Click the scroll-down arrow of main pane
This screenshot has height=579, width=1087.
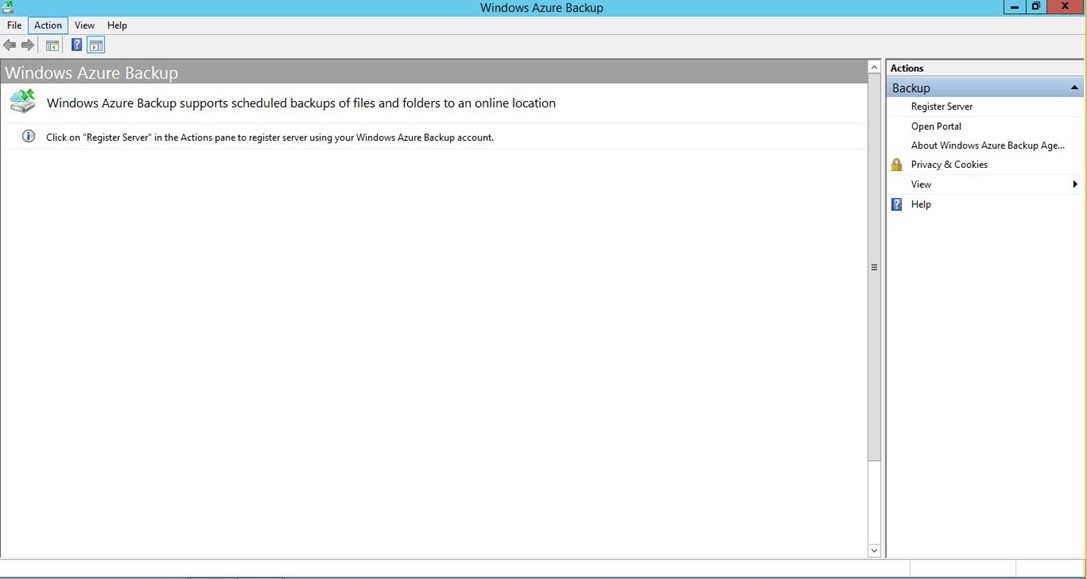point(874,550)
